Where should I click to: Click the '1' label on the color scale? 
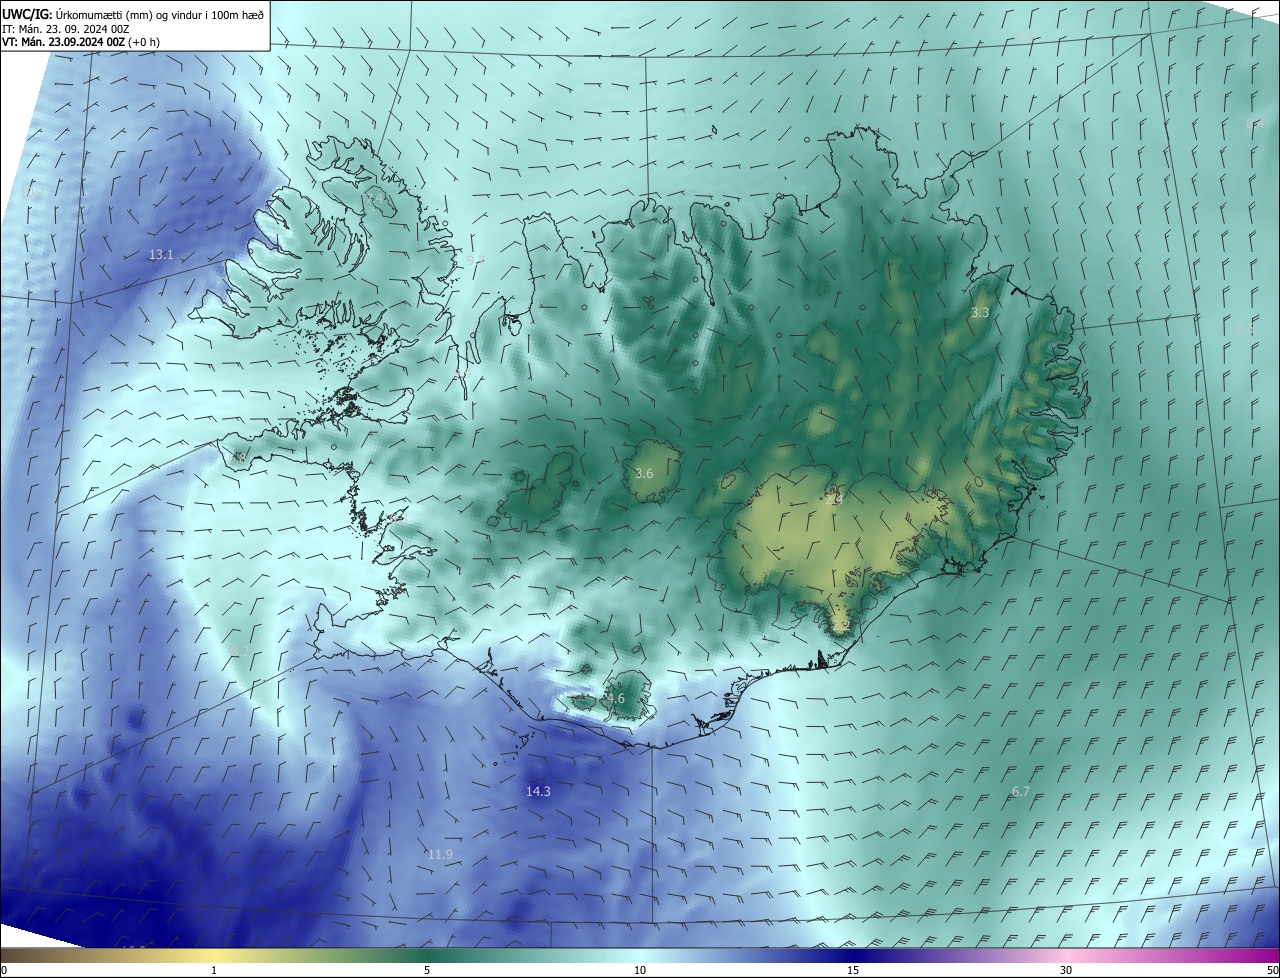[214, 970]
